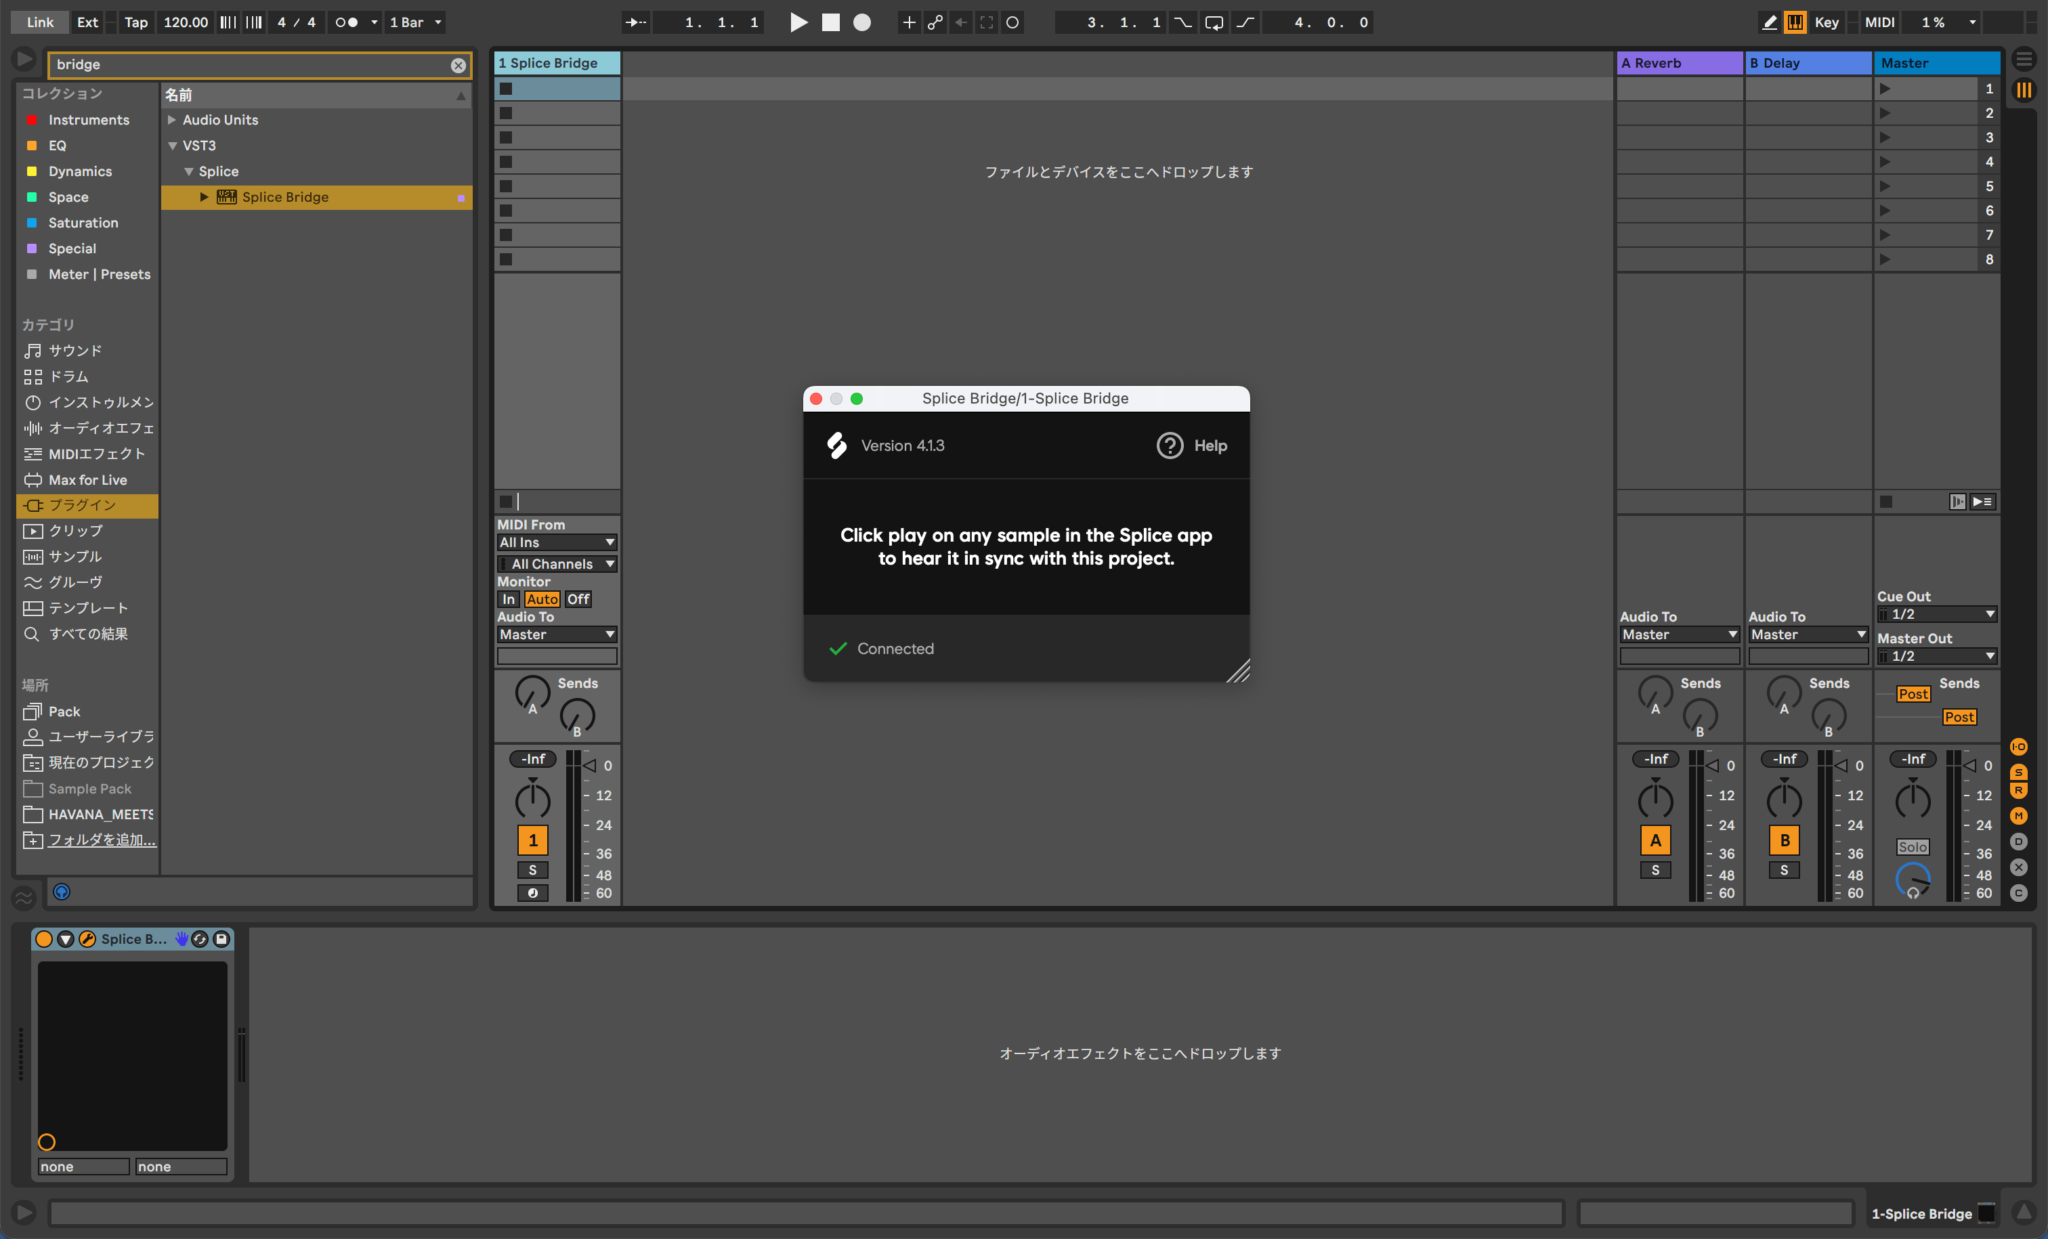Toggle the Loop switch in transport
The height and width of the screenshot is (1239, 2048).
pos(1213,22)
